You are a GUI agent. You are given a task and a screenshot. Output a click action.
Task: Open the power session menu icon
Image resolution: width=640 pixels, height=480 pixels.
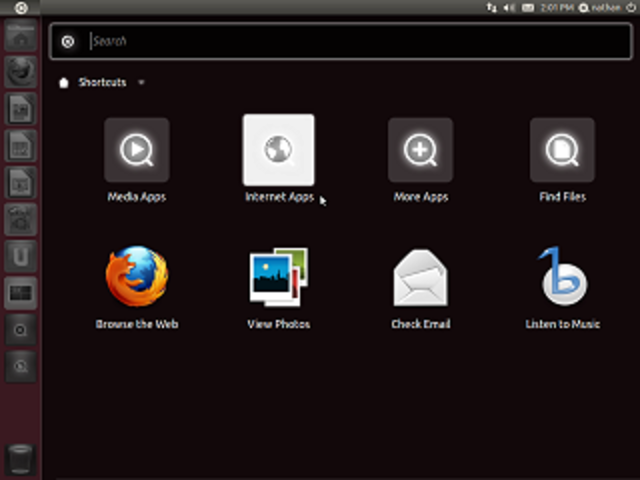pos(631,7)
